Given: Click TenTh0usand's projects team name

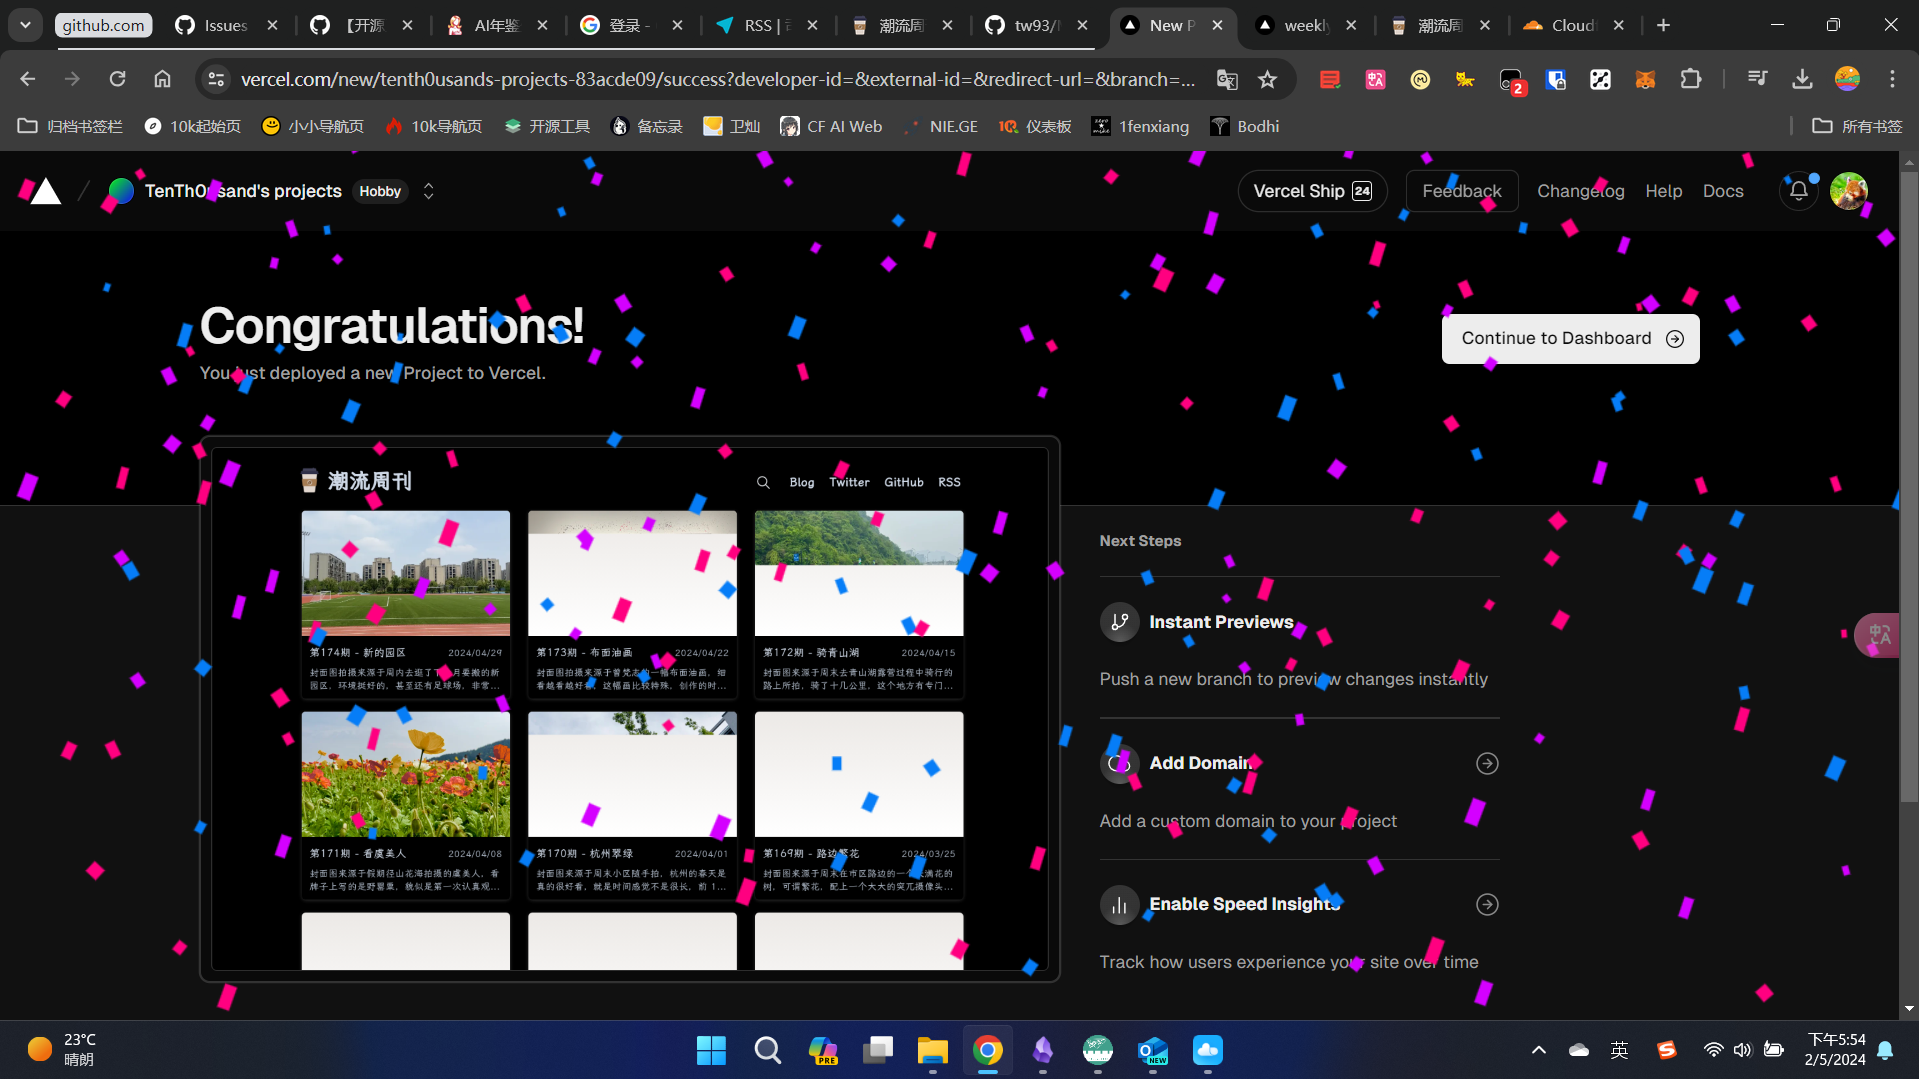Looking at the screenshot, I should click(243, 191).
